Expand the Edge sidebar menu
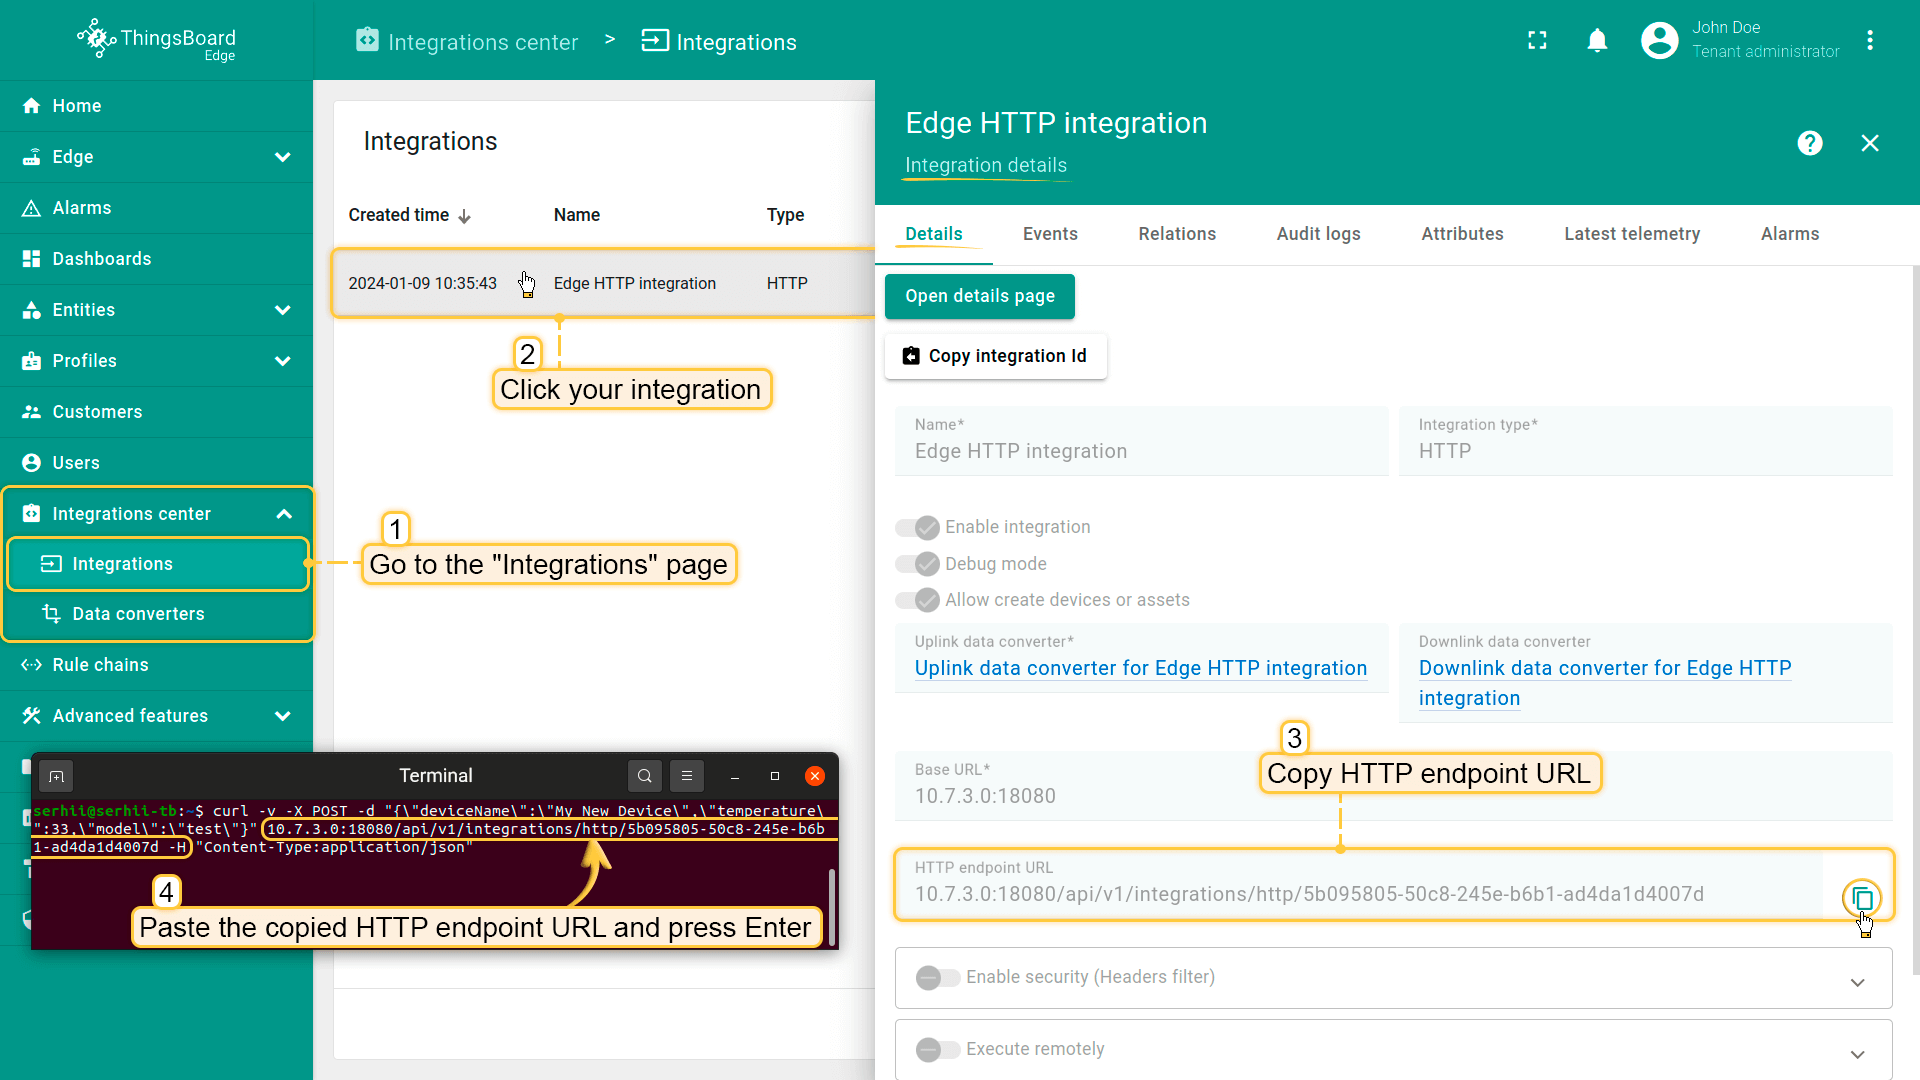1920x1080 pixels. coord(283,157)
